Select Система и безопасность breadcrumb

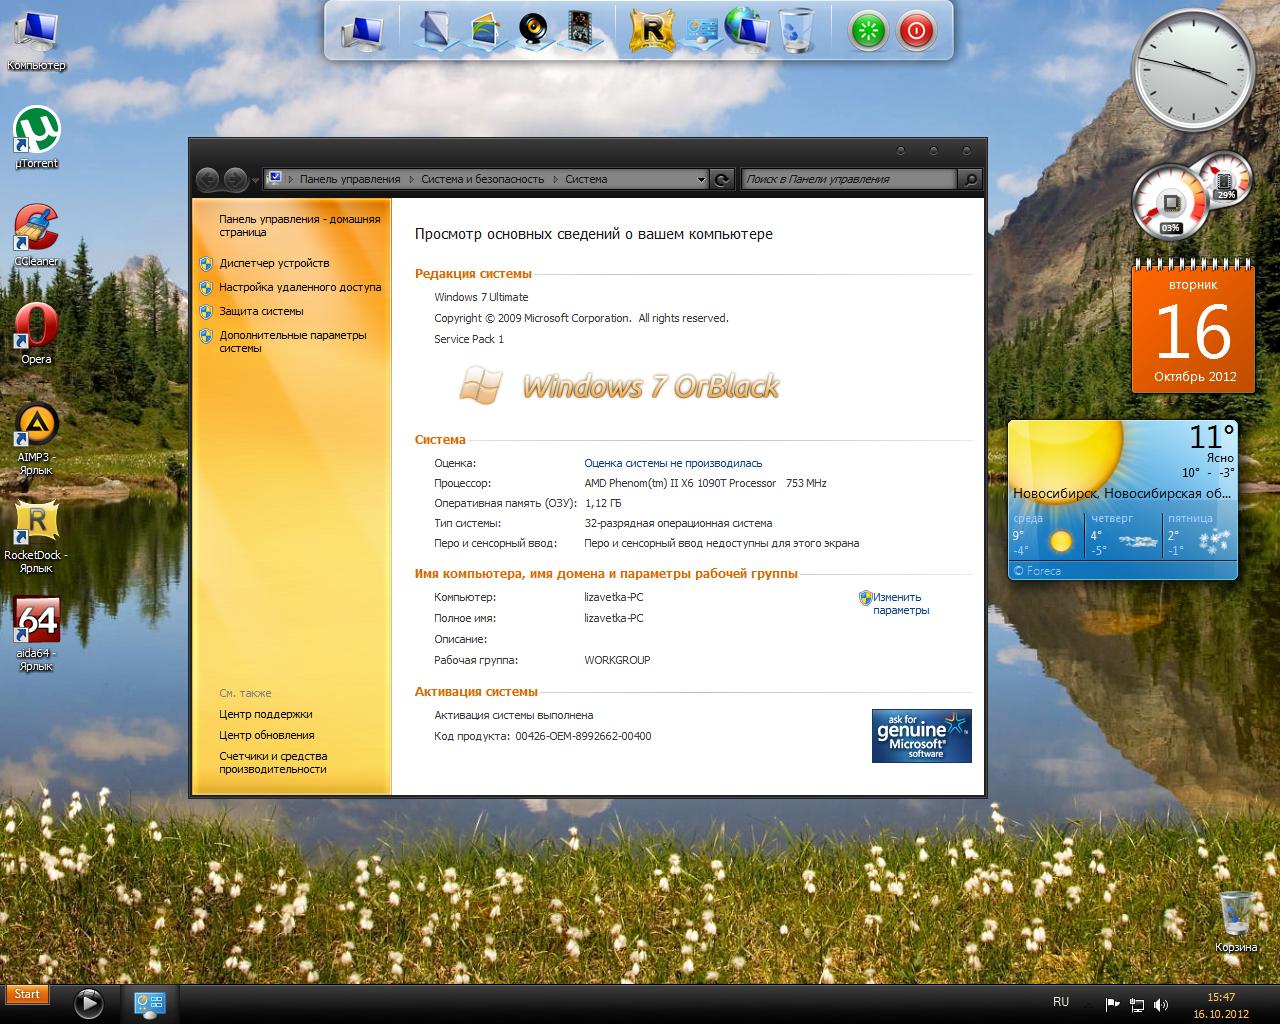click(482, 180)
